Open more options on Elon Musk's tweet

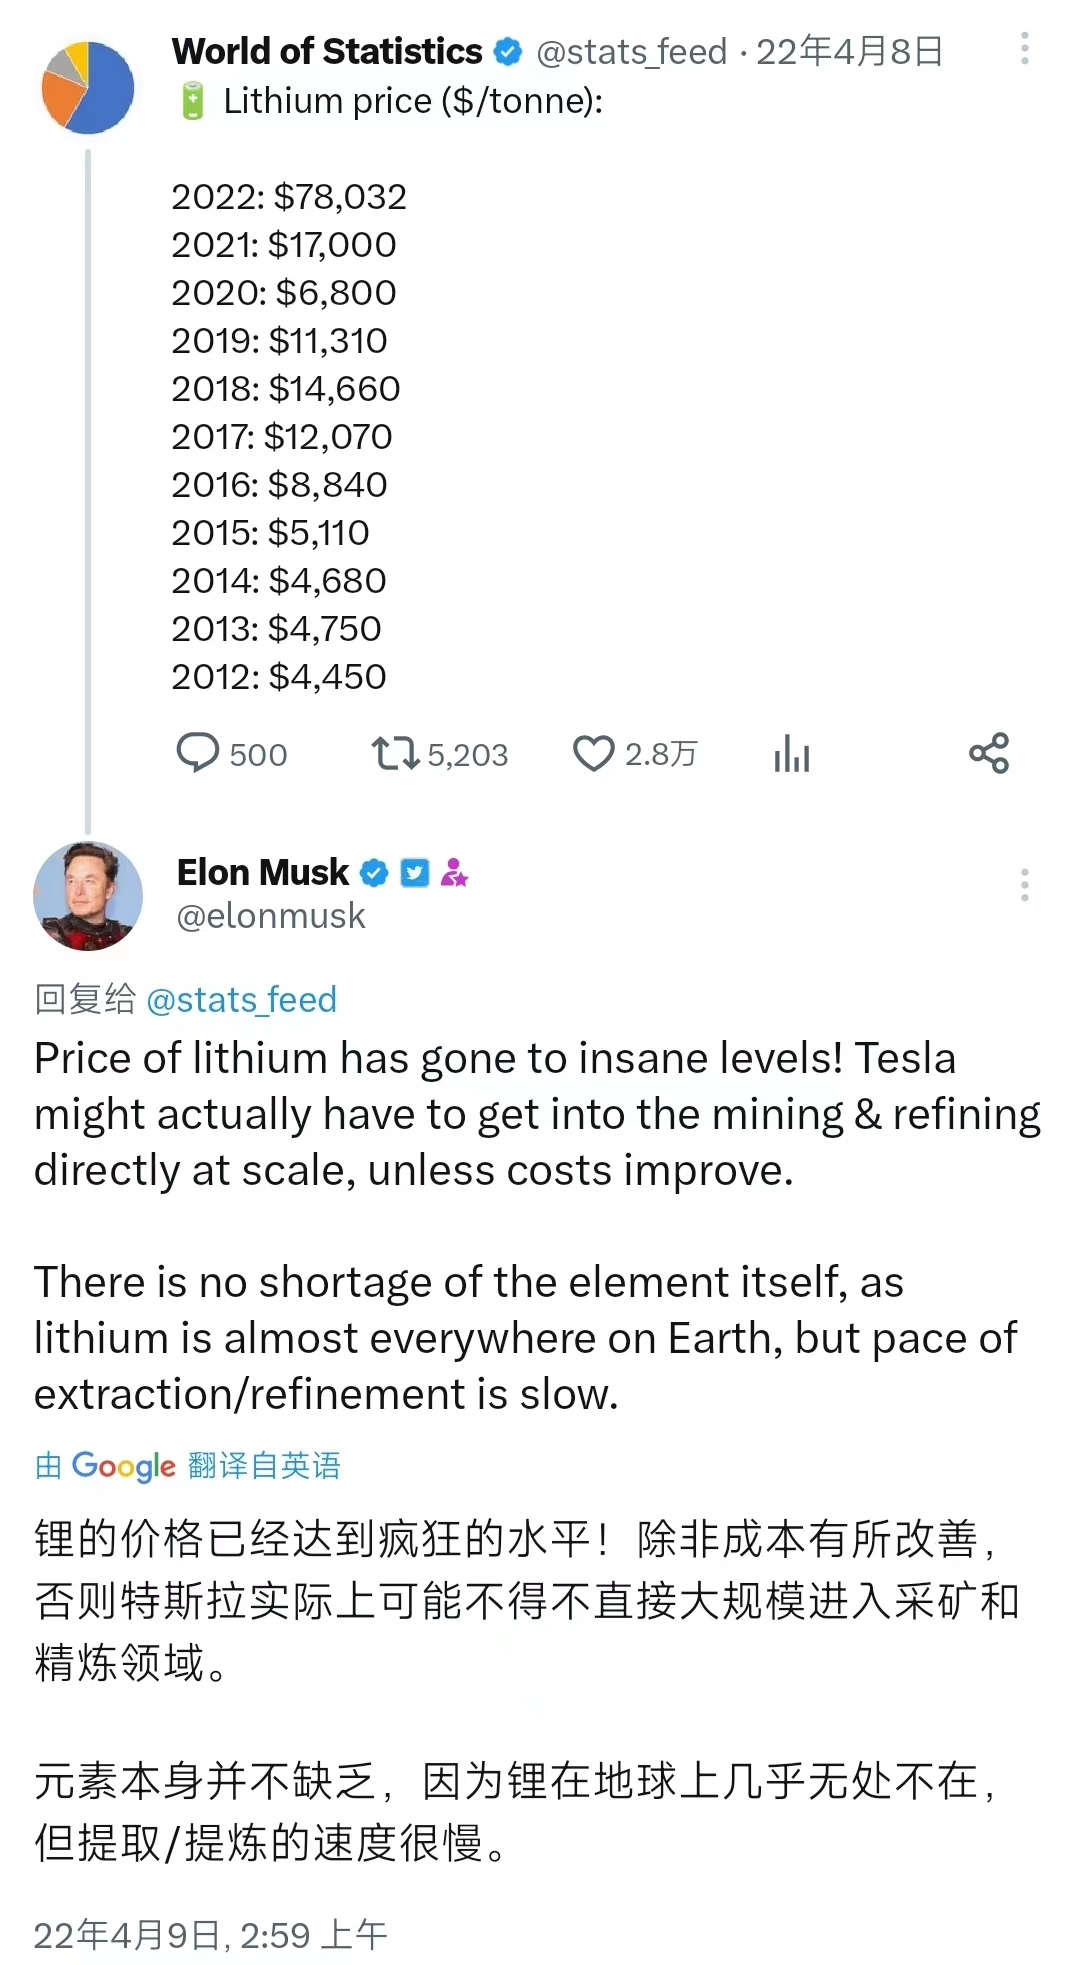tap(1024, 885)
